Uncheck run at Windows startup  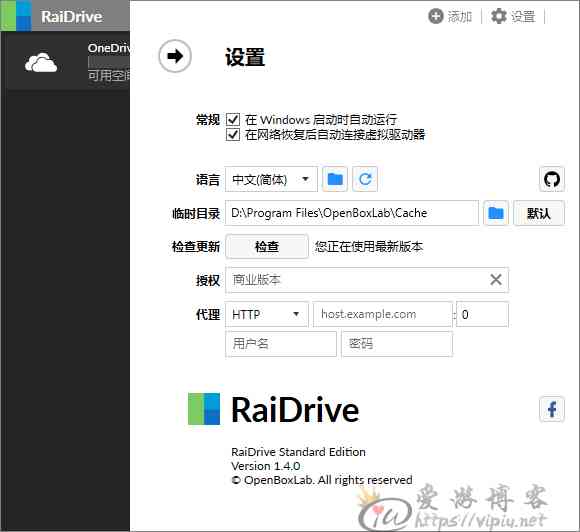(233, 119)
